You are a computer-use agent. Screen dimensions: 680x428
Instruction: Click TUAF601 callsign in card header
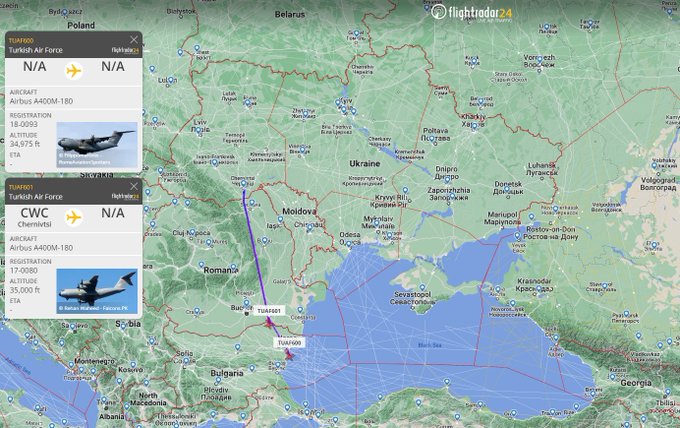[x=21, y=187]
